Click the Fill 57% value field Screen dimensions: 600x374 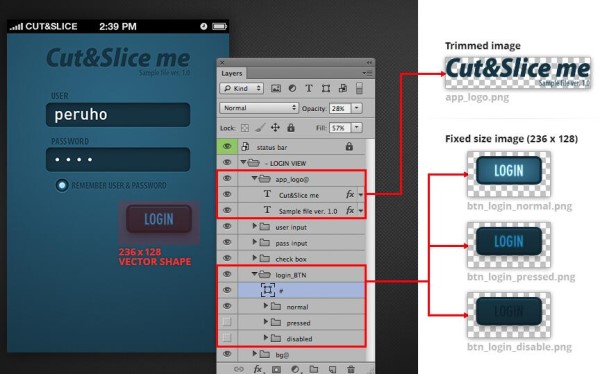tap(340, 127)
